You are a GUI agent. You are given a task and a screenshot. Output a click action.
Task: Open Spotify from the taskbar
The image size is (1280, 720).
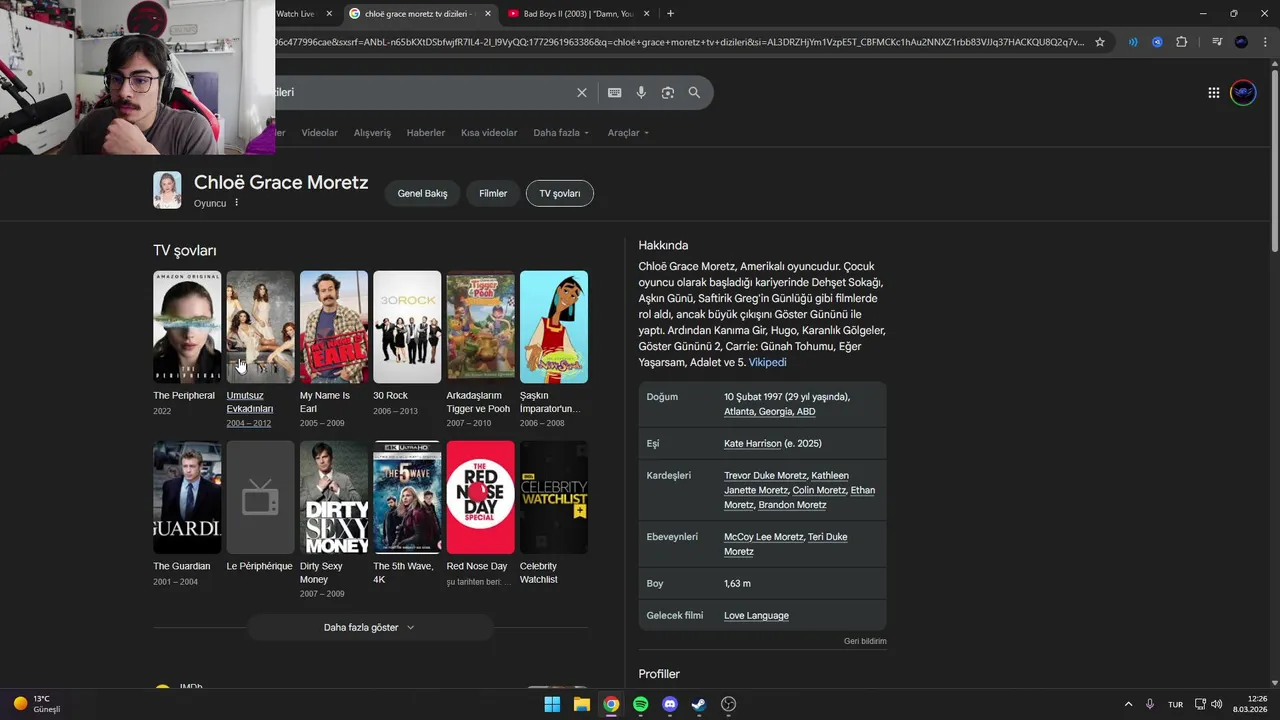(x=641, y=704)
